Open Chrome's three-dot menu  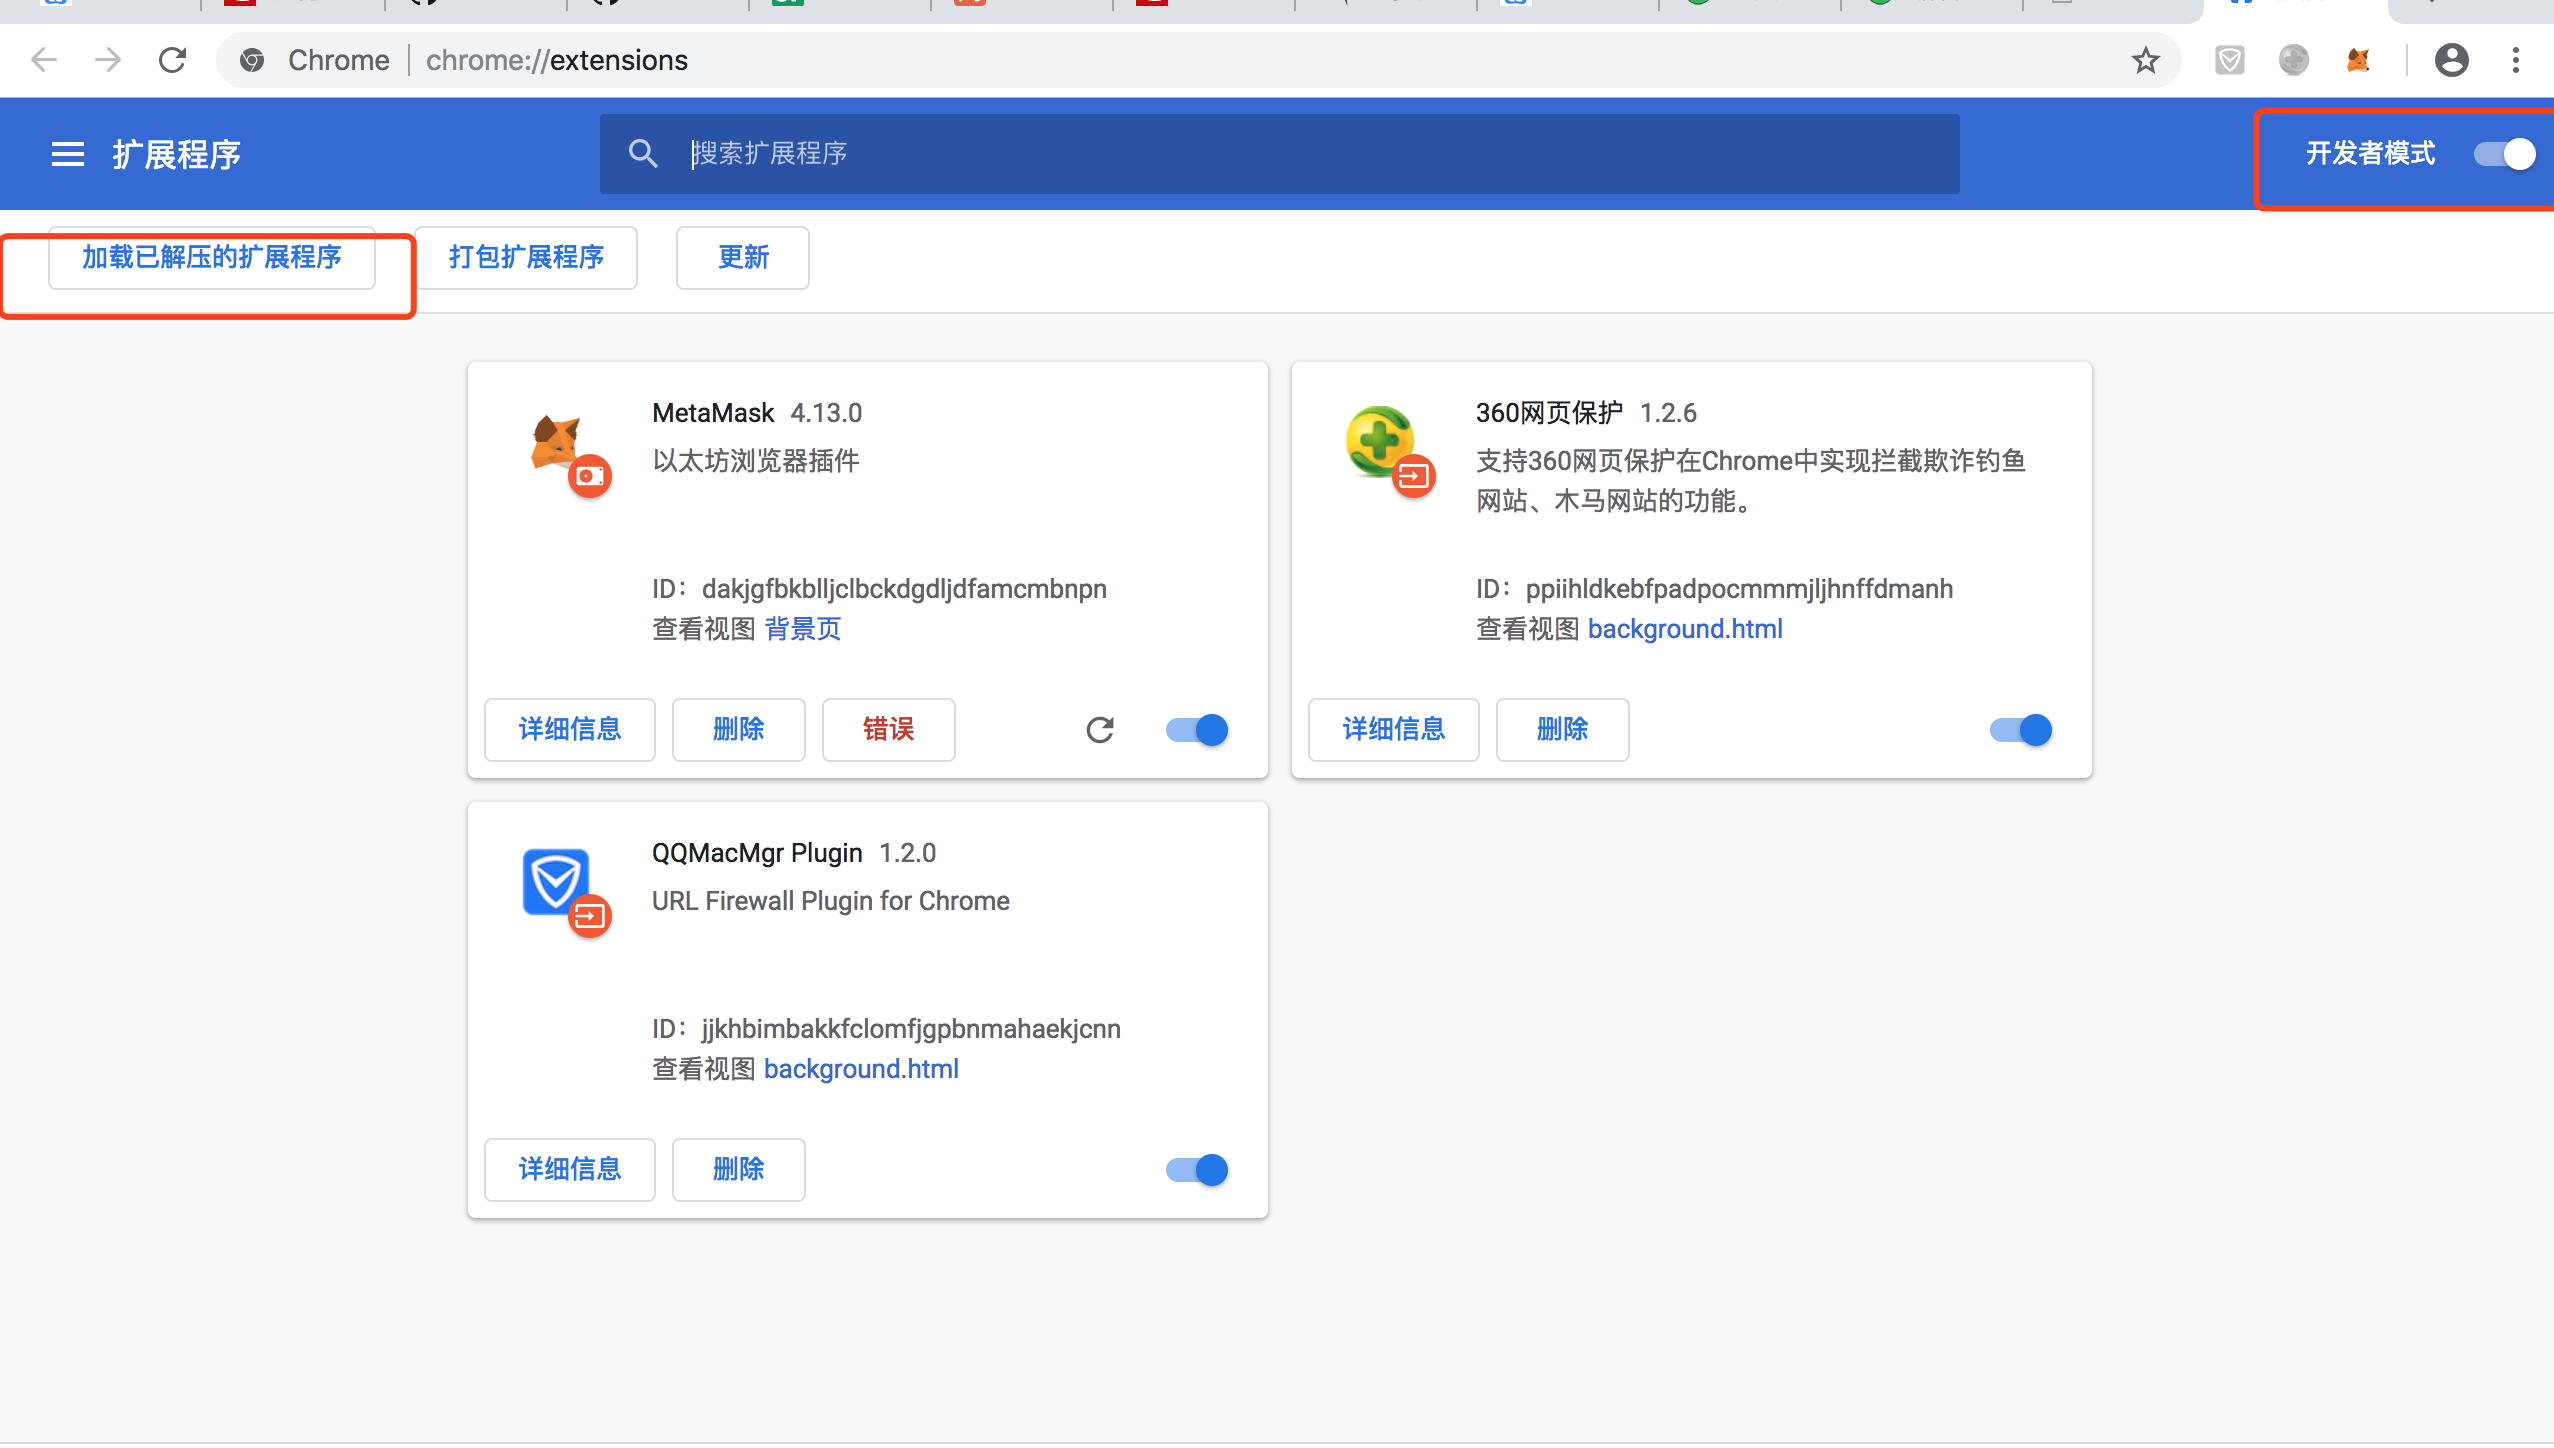point(2517,60)
